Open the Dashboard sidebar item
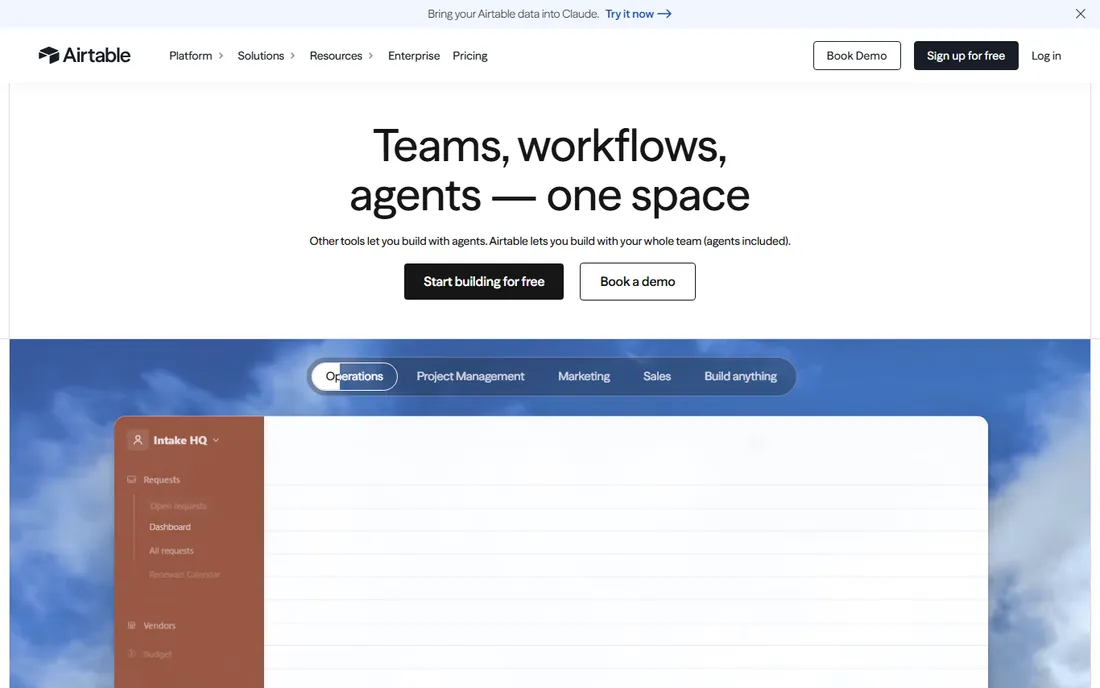The width and height of the screenshot is (1100, 688). click(x=170, y=527)
